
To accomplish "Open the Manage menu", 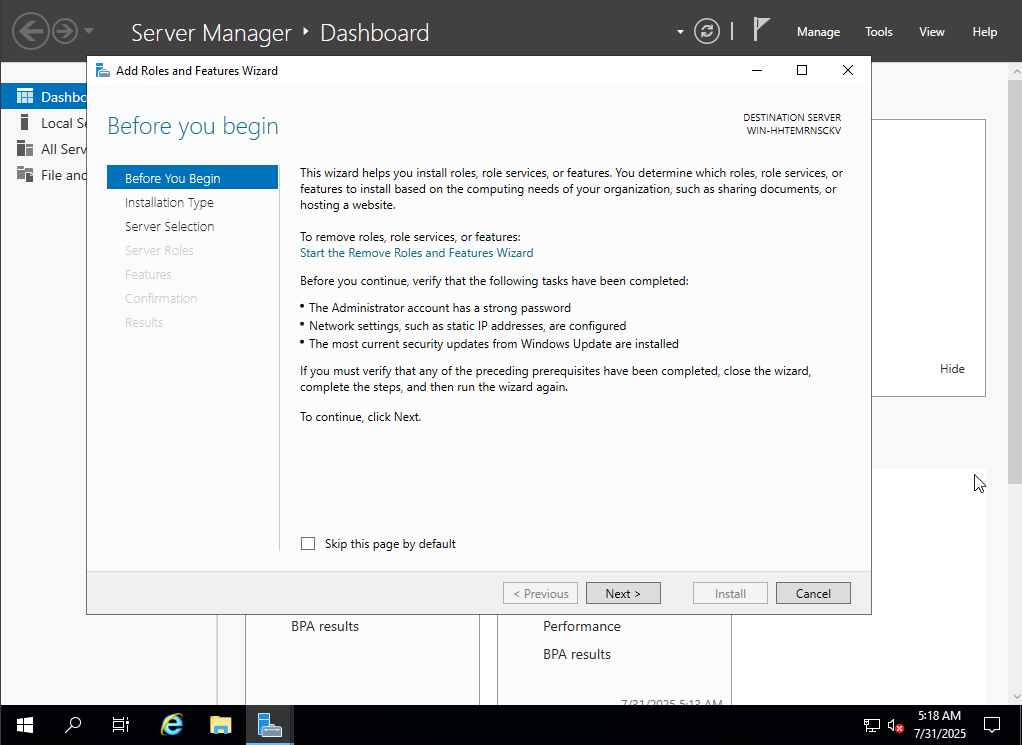I will [818, 32].
